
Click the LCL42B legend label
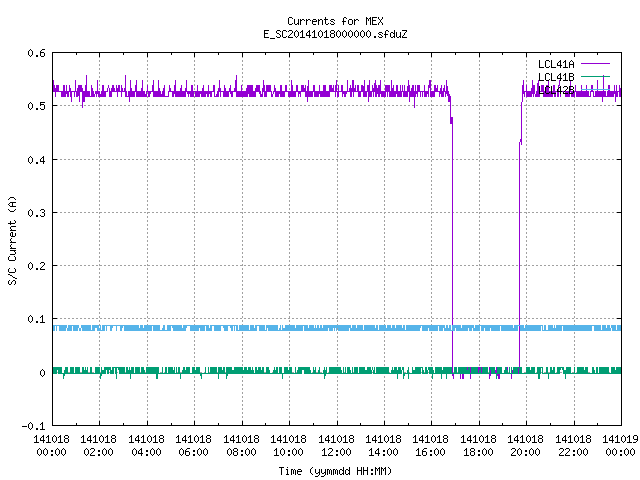[556, 90]
